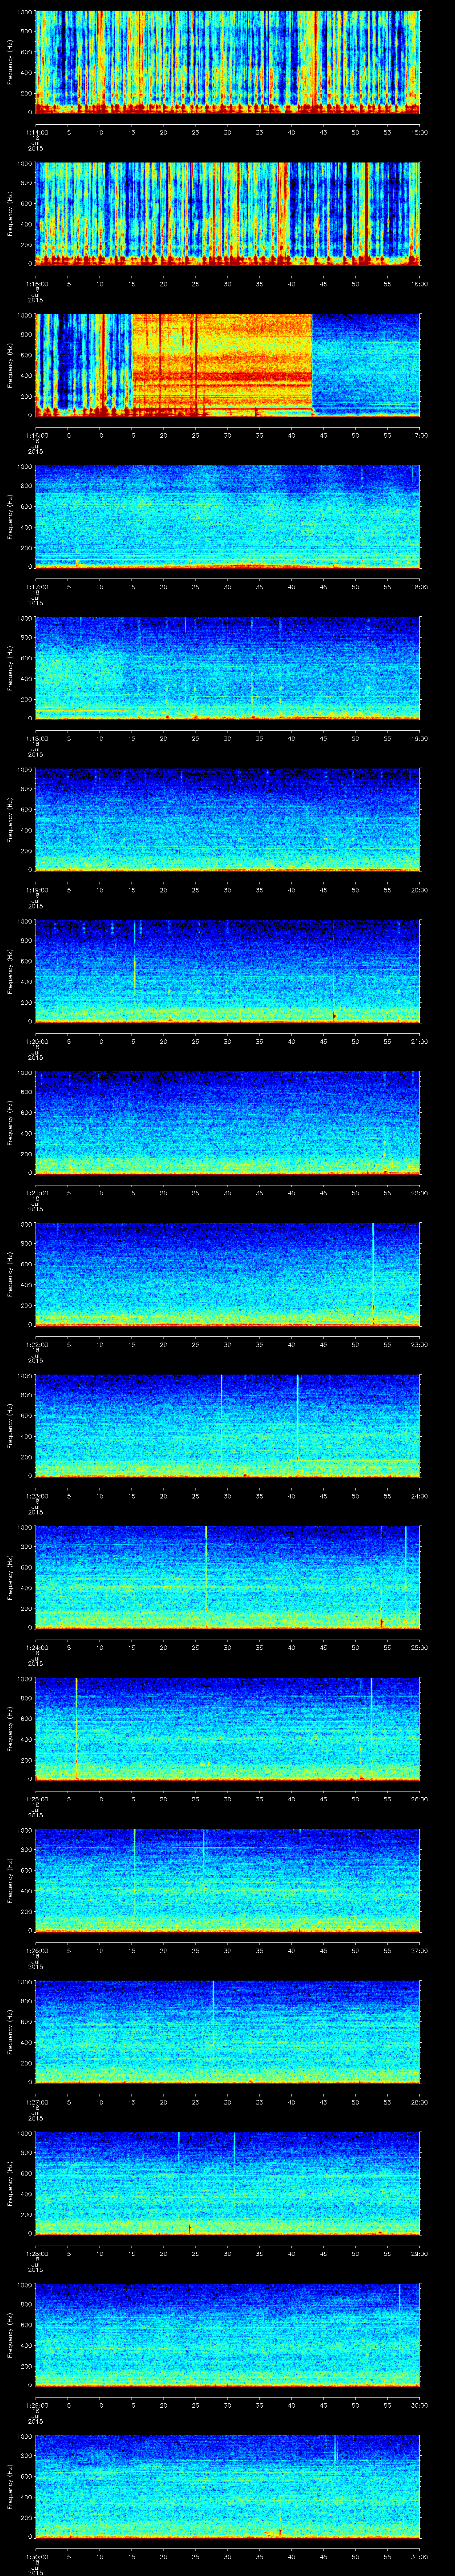Click the Frequency (Hz) axis label of top spectrogram
This screenshot has width=455, height=2576.
10,62
